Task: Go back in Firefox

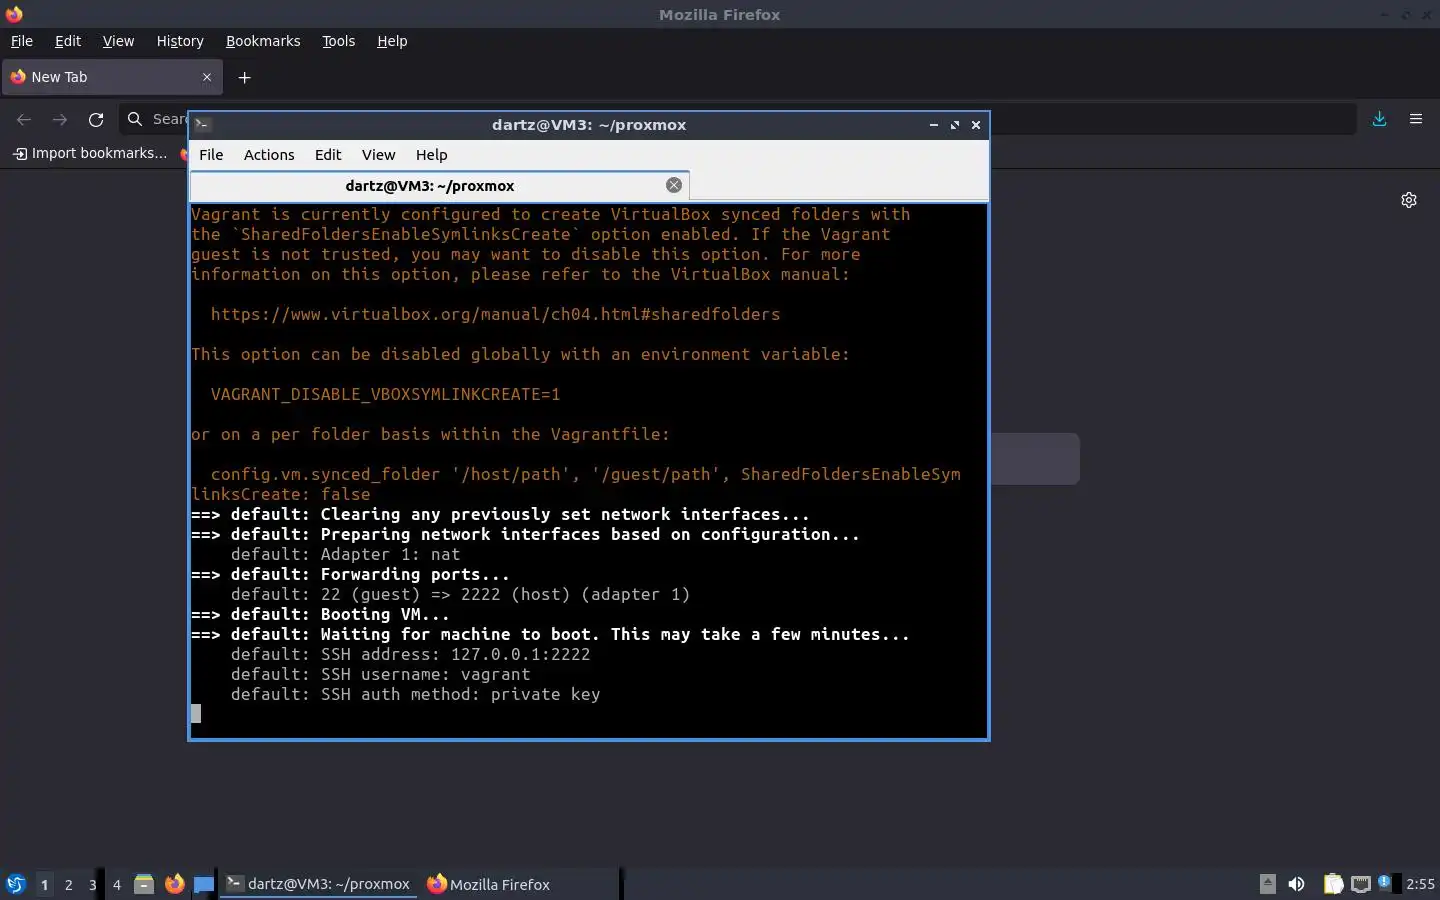Action: pos(24,119)
